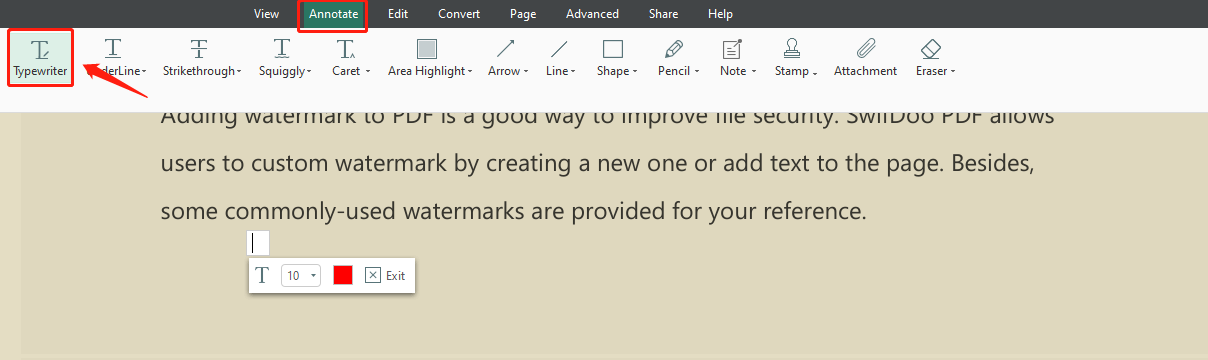This screenshot has width=1208, height=360.
Task: Expand the Pencil dropdown arrow
Action: coord(697,72)
